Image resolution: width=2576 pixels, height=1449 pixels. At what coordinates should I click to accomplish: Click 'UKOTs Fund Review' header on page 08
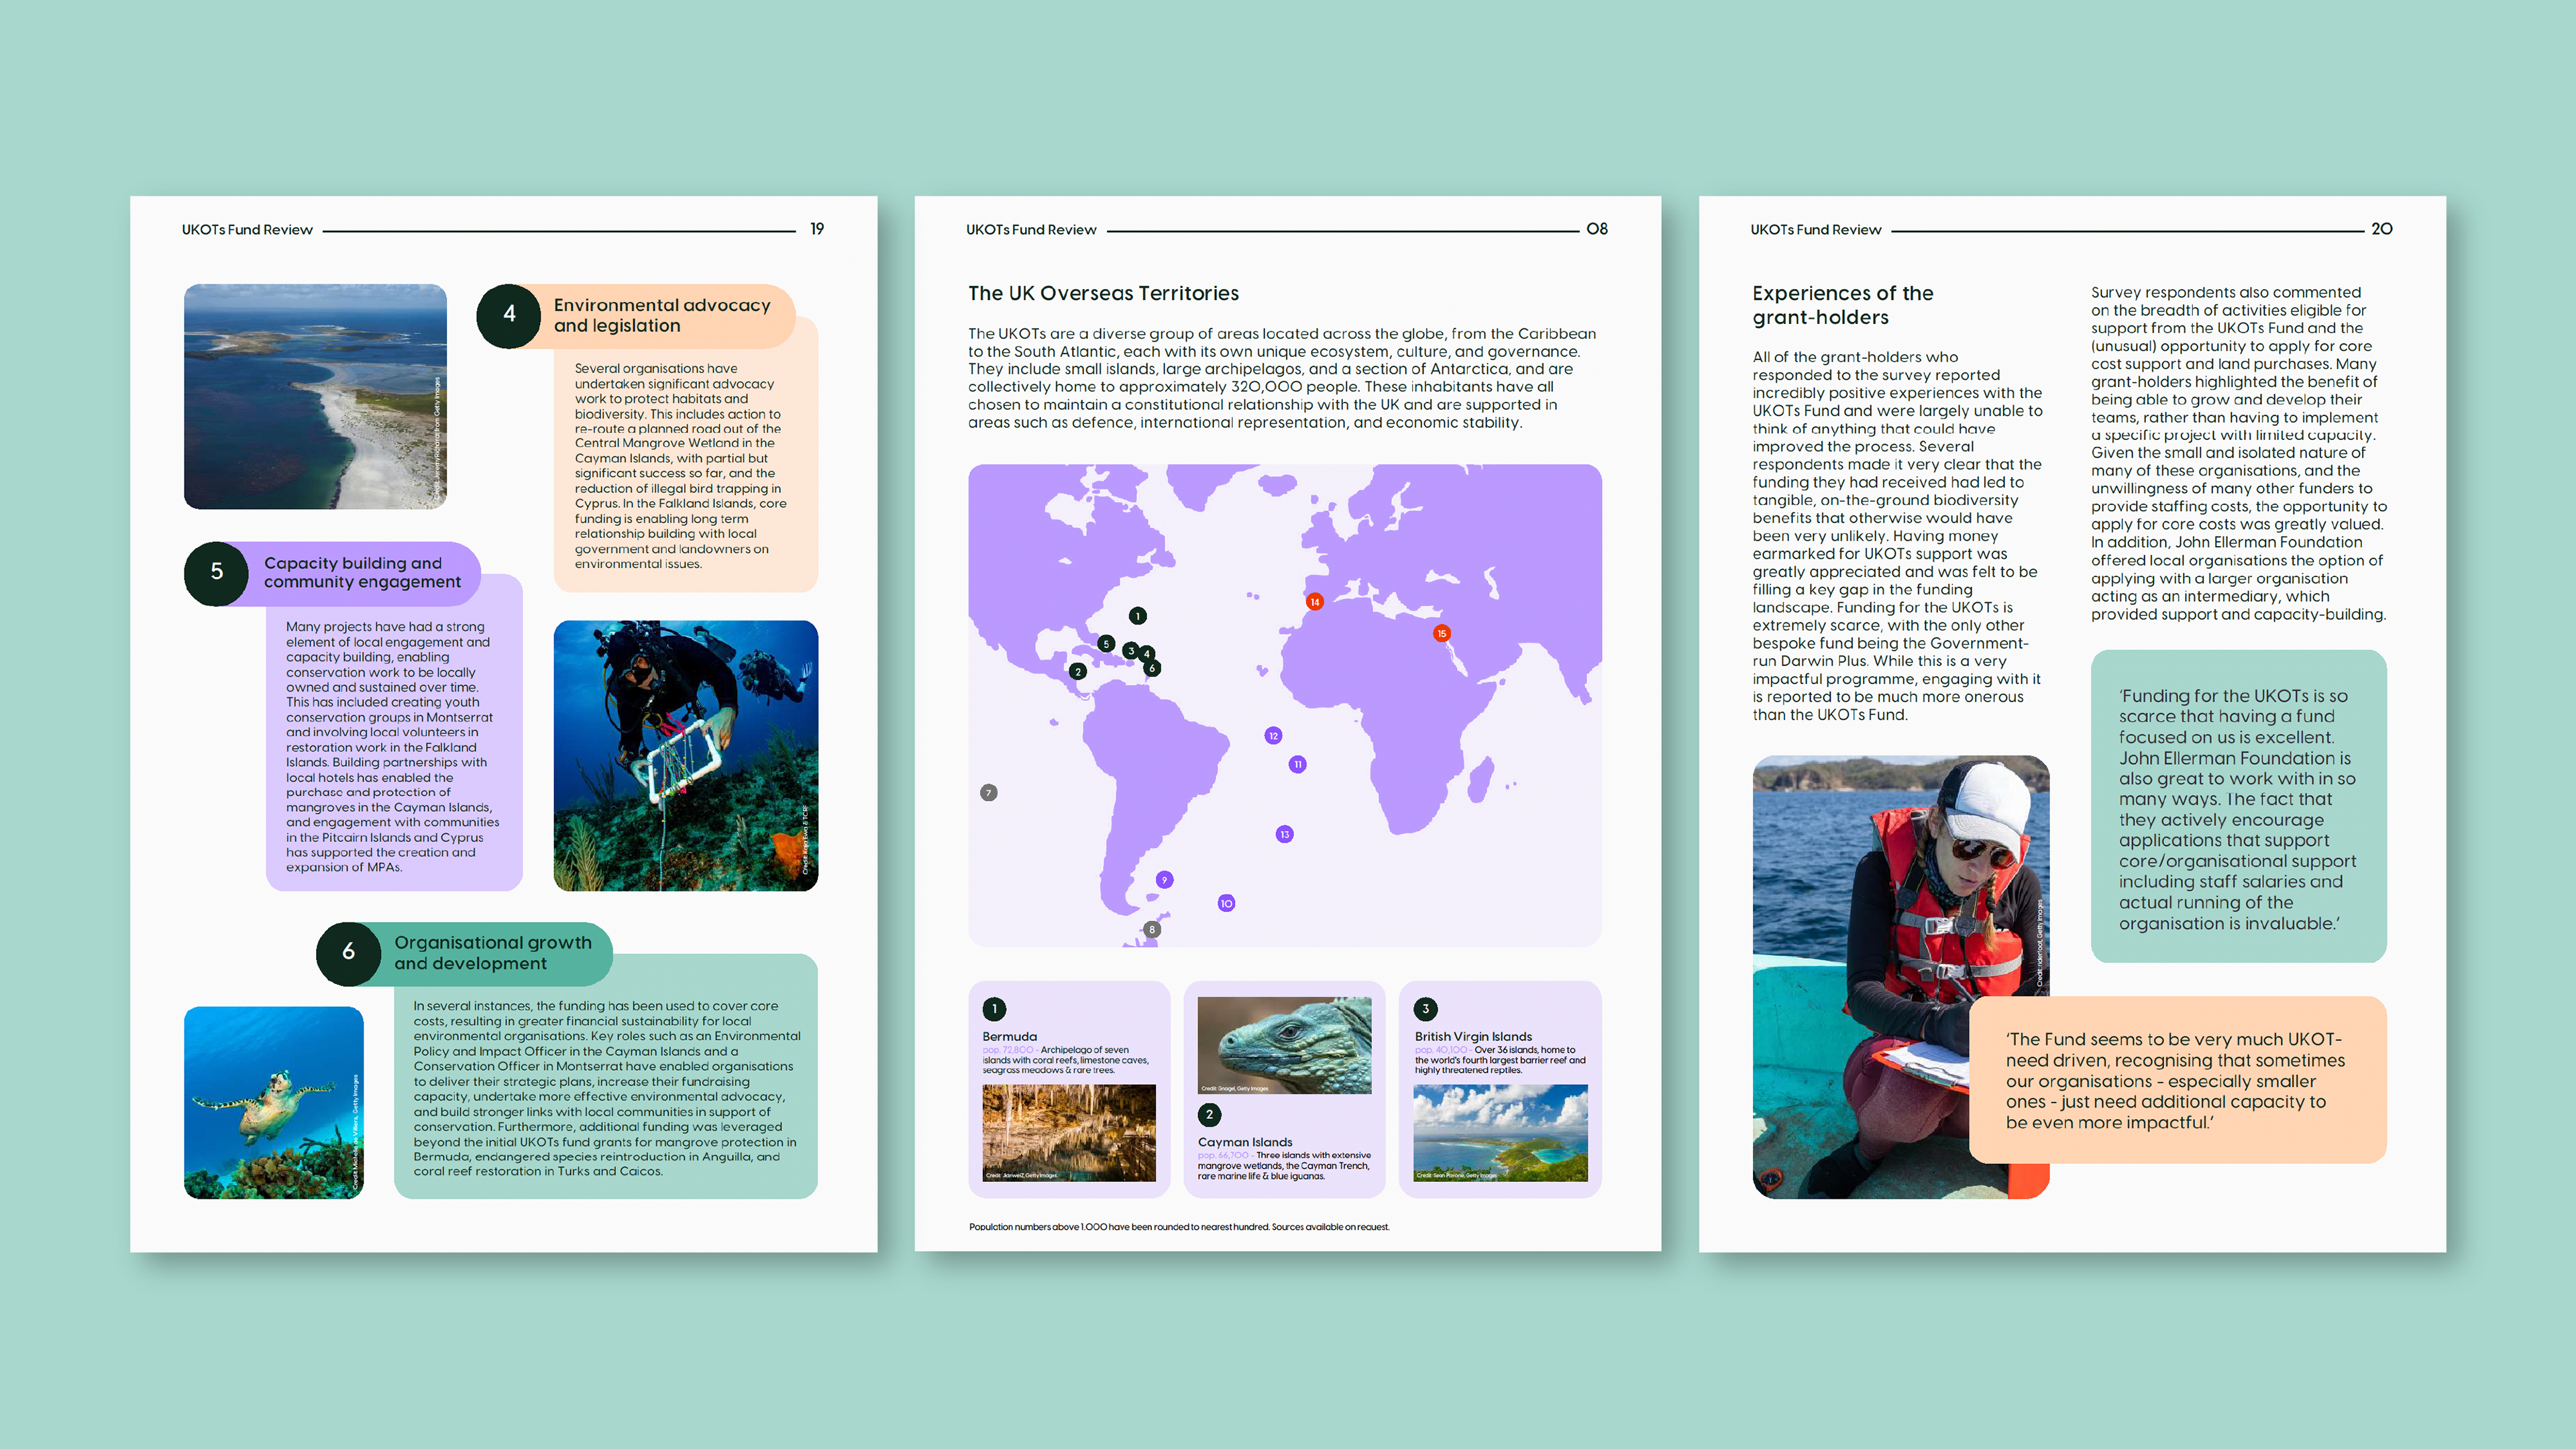pos(1031,230)
